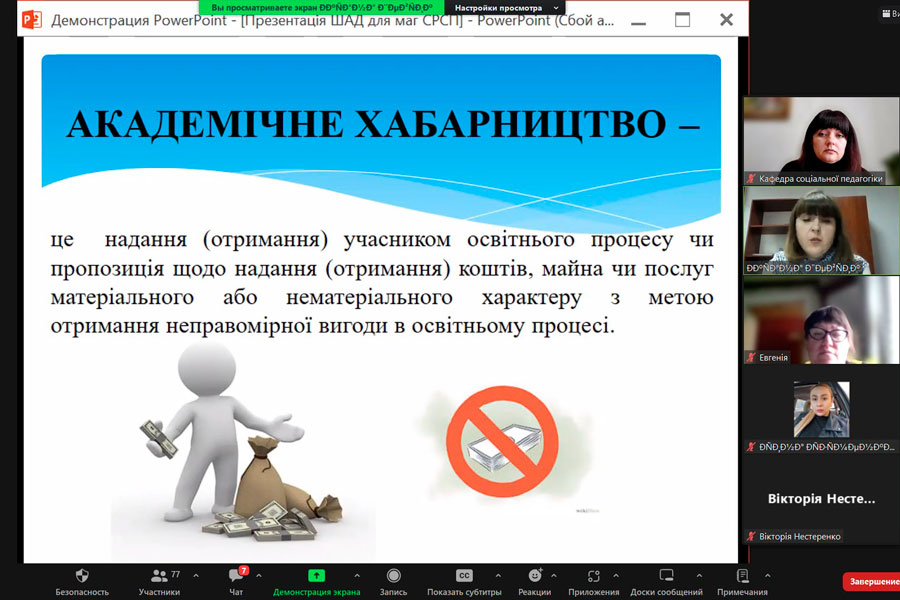Expand the Whiteboards options arrow
900x600 pixels.
pos(699,575)
